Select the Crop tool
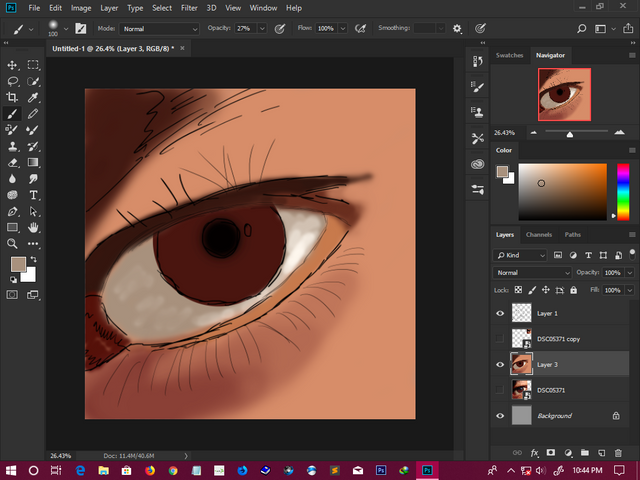 [12, 97]
